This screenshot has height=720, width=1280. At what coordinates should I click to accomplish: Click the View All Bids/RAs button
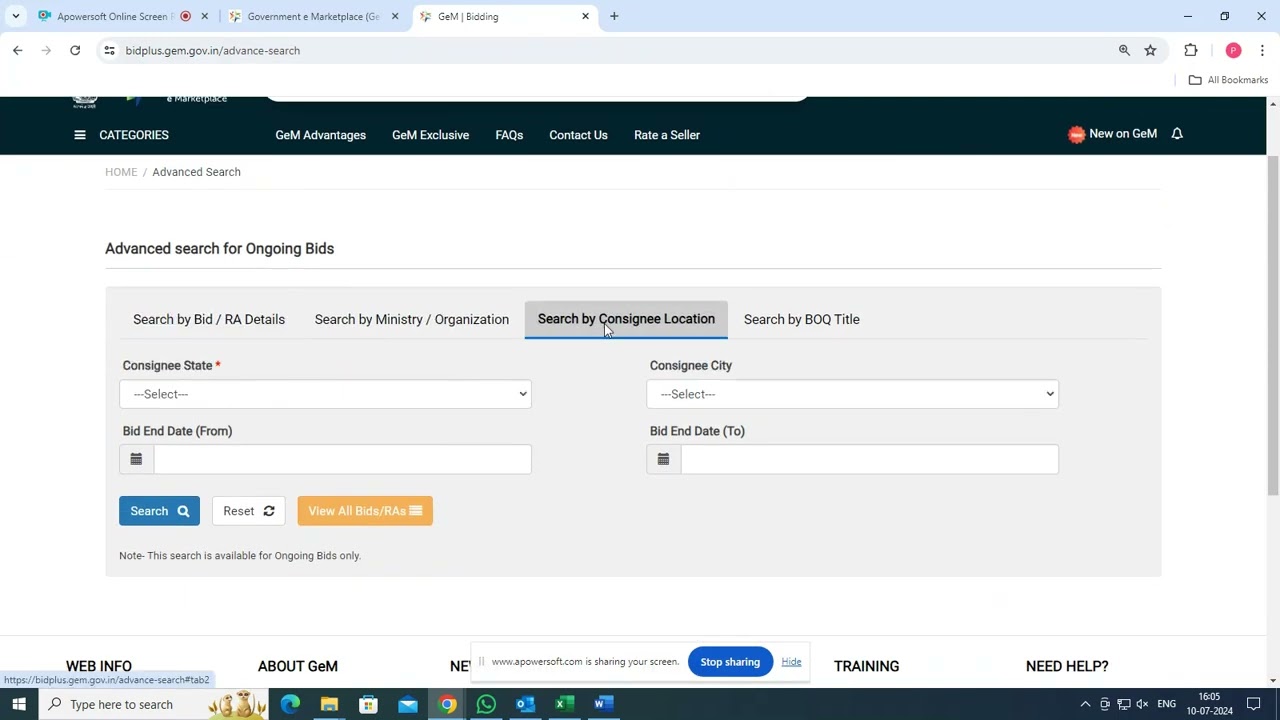point(365,511)
